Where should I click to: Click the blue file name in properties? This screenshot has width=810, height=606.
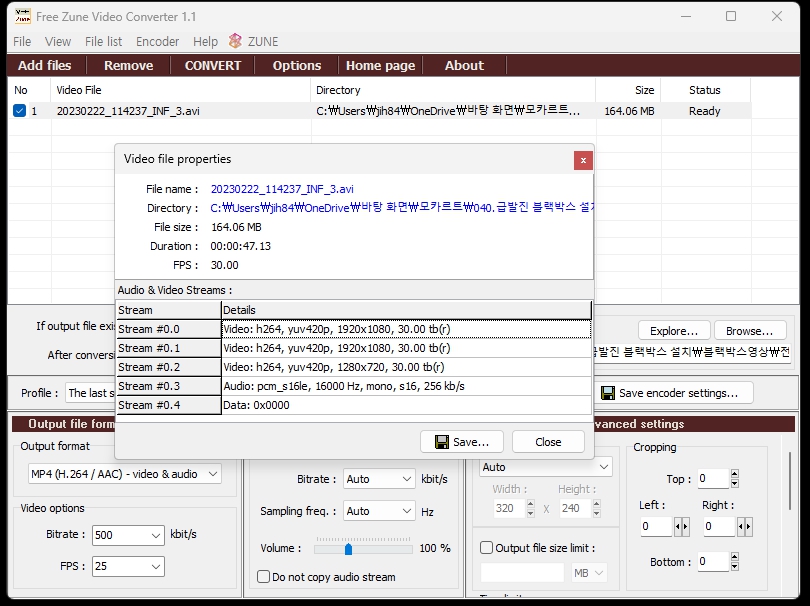point(282,189)
